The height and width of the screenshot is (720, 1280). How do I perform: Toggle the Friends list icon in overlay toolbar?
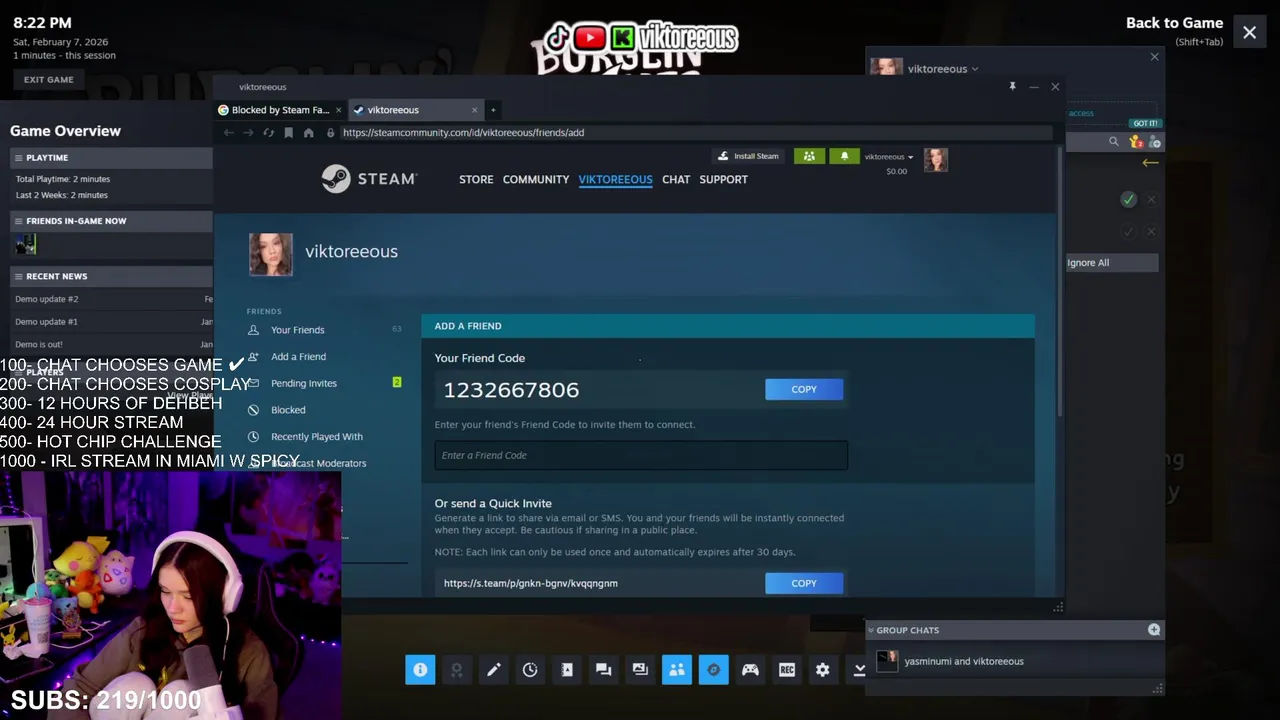(x=677, y=670)
